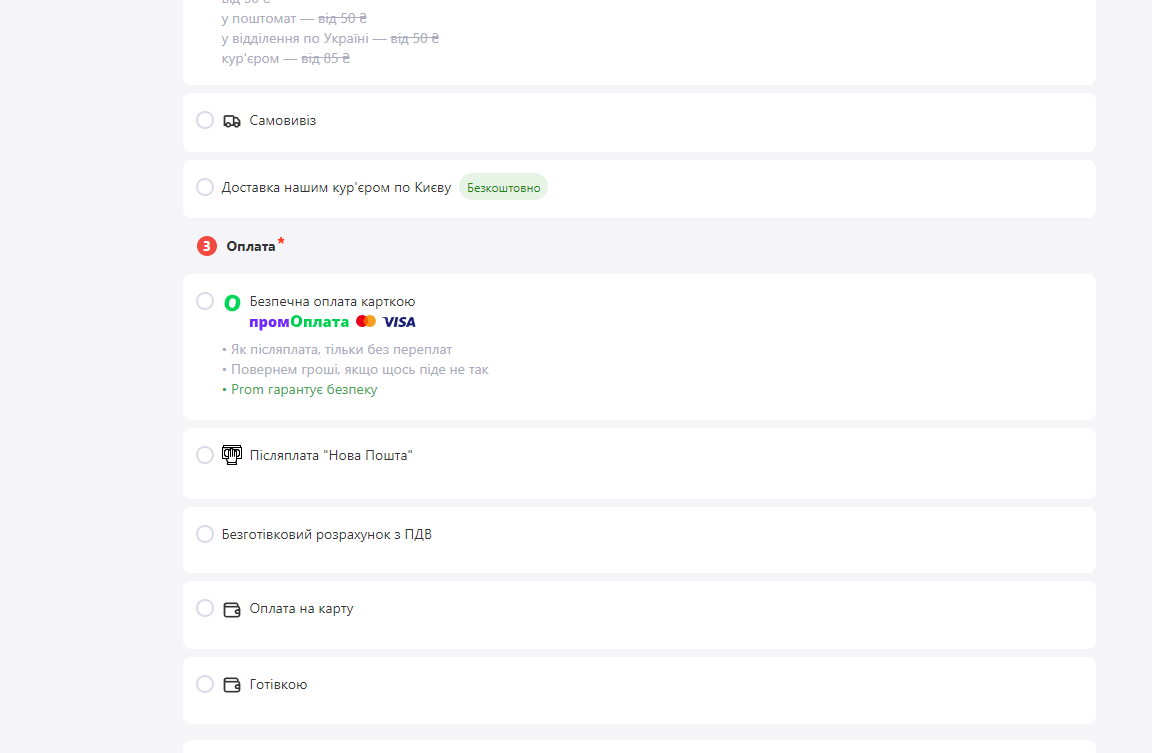Image resolution: width=1152 pixels, height=753 pixels.
Task: Select Безпечна оплата карткою radio button
Action: [x=205, y=301]
